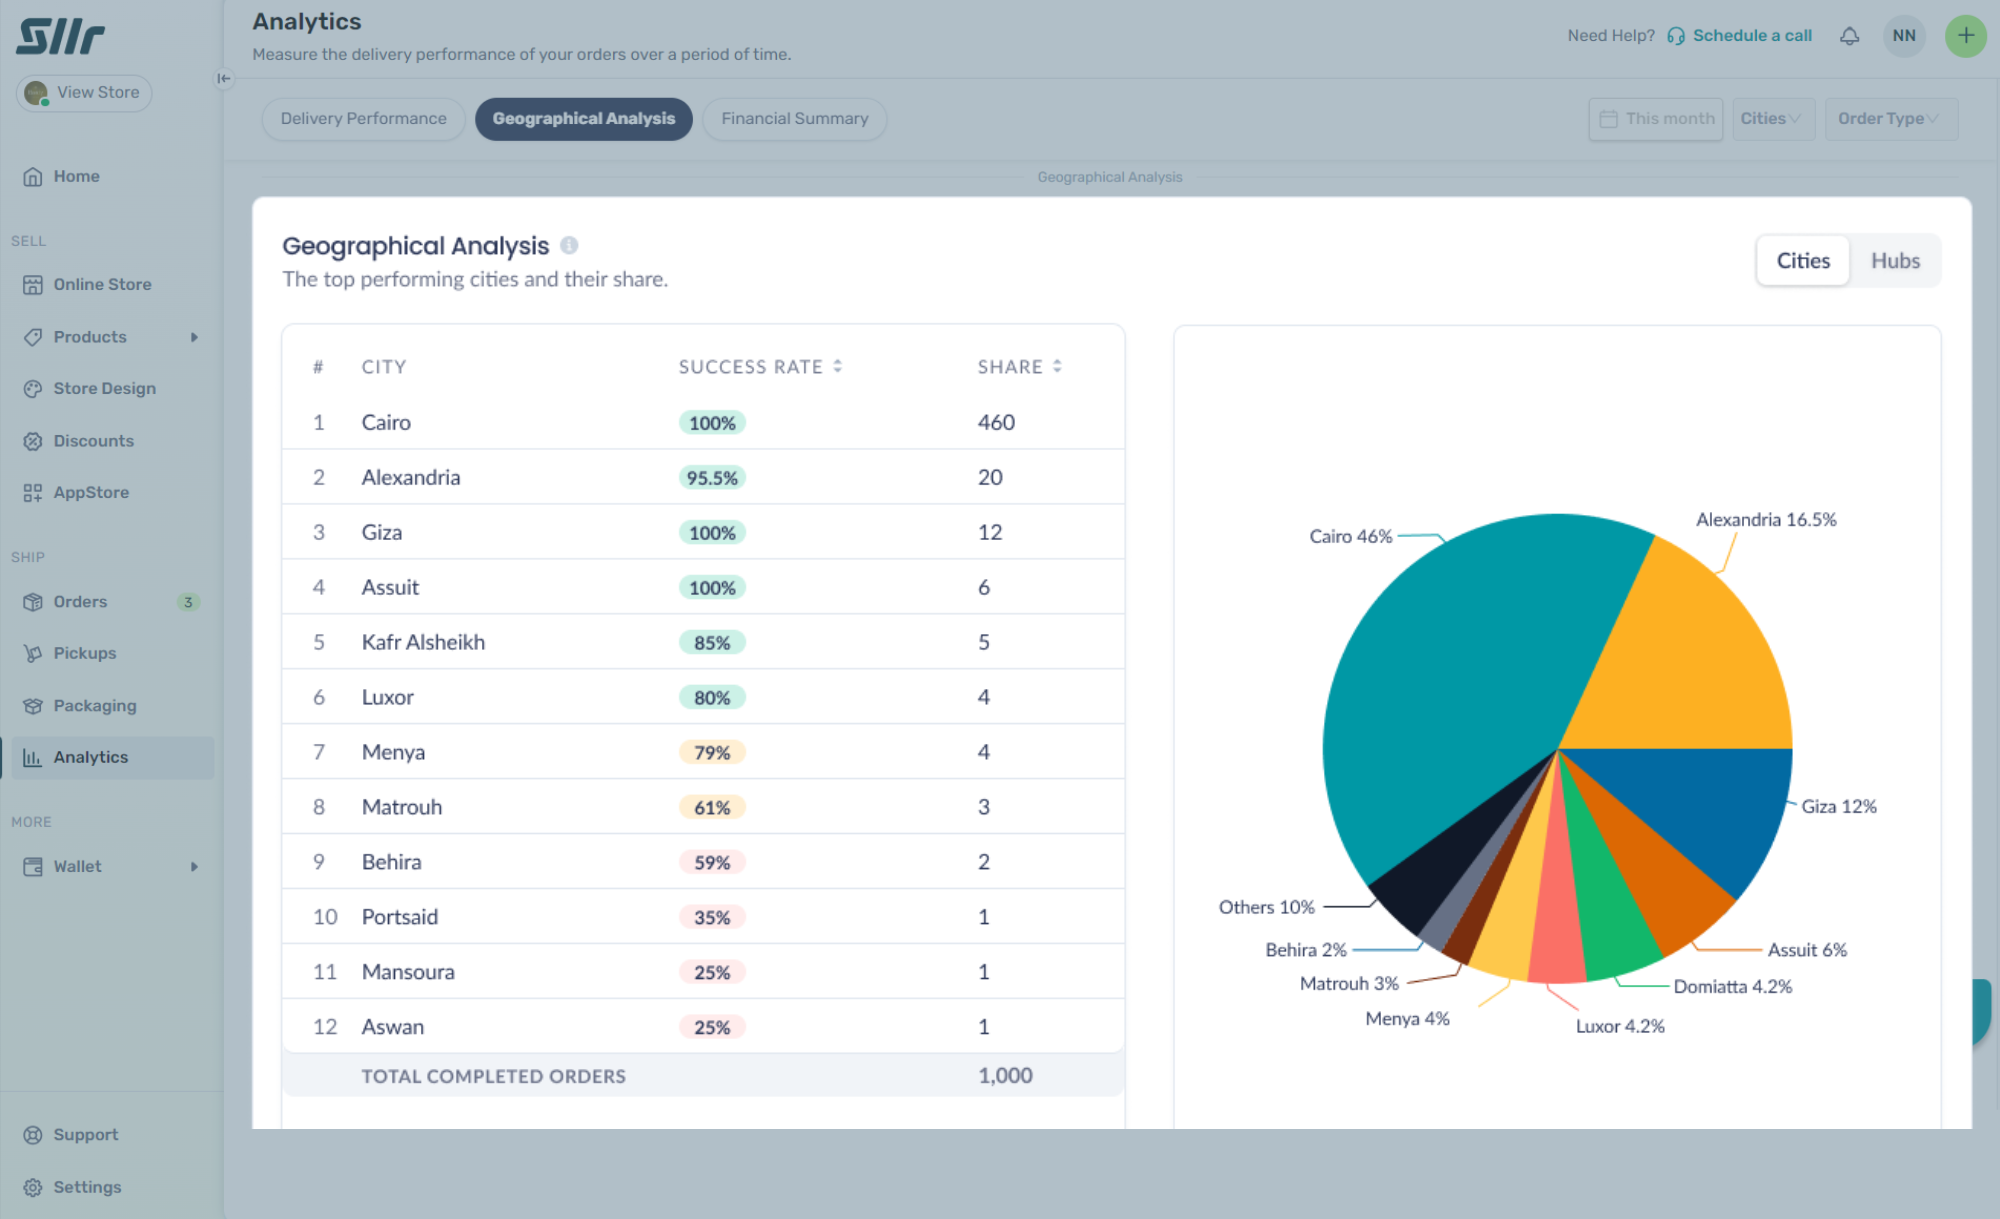Open Packaging in the sidebar
The height and width of the screenshot is (1219, 2000).
click(94, 705)
